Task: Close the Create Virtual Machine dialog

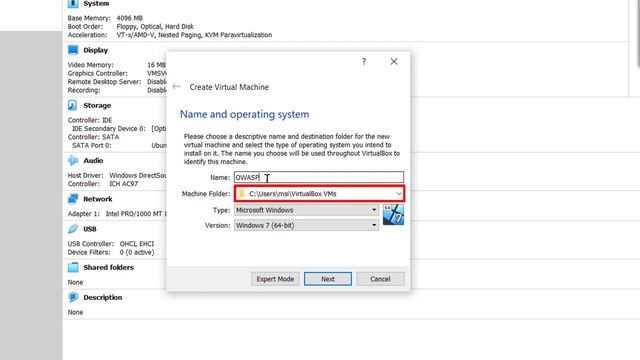Action: (x=394, y=62)
